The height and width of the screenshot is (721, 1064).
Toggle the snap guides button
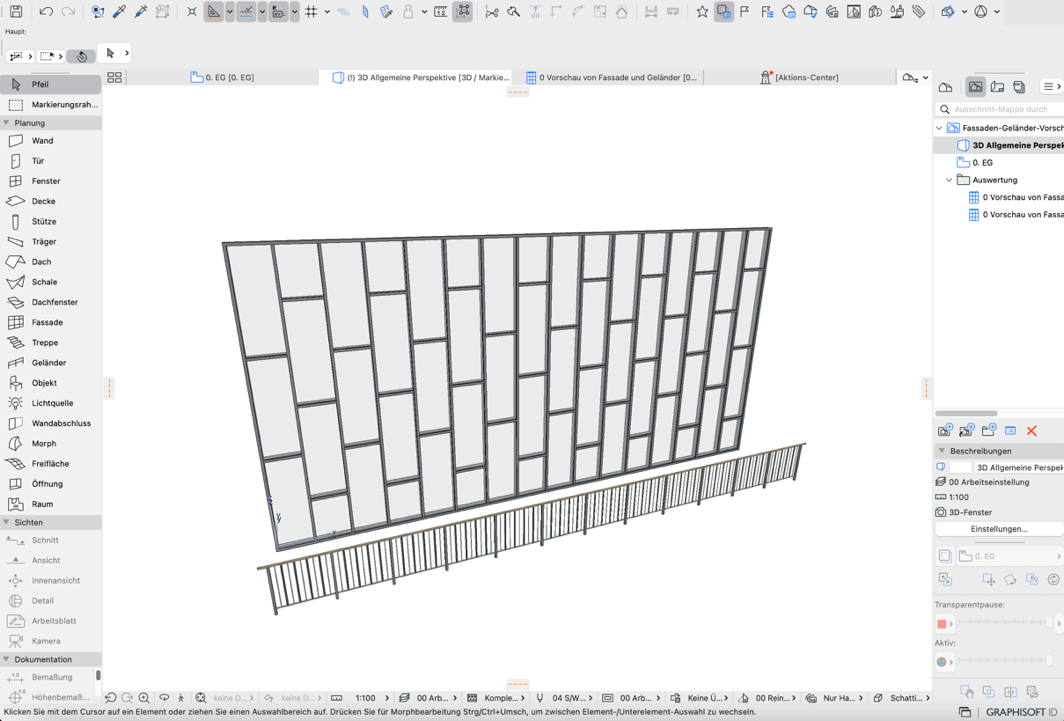click(246, 12)
